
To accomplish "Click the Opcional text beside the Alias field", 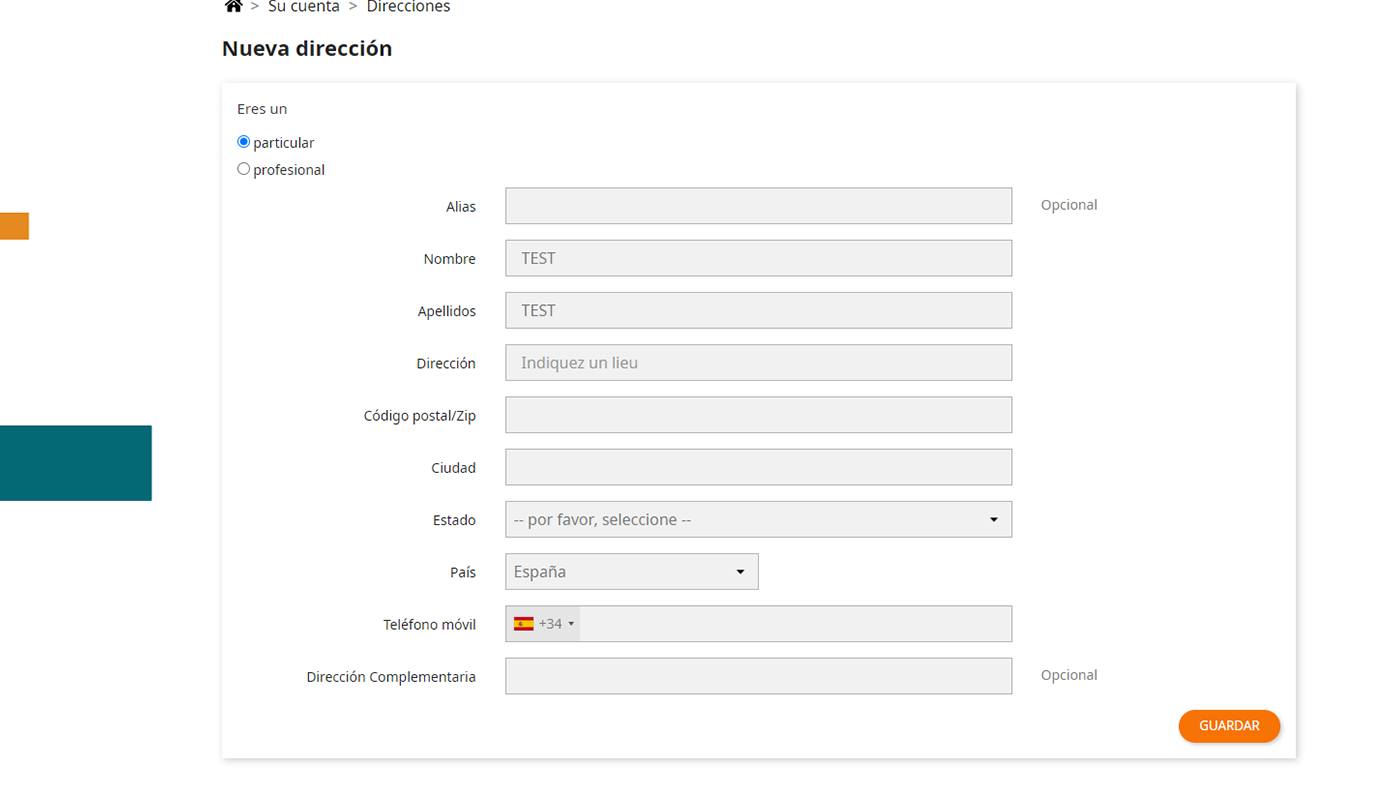I will tap(1069, 205).
